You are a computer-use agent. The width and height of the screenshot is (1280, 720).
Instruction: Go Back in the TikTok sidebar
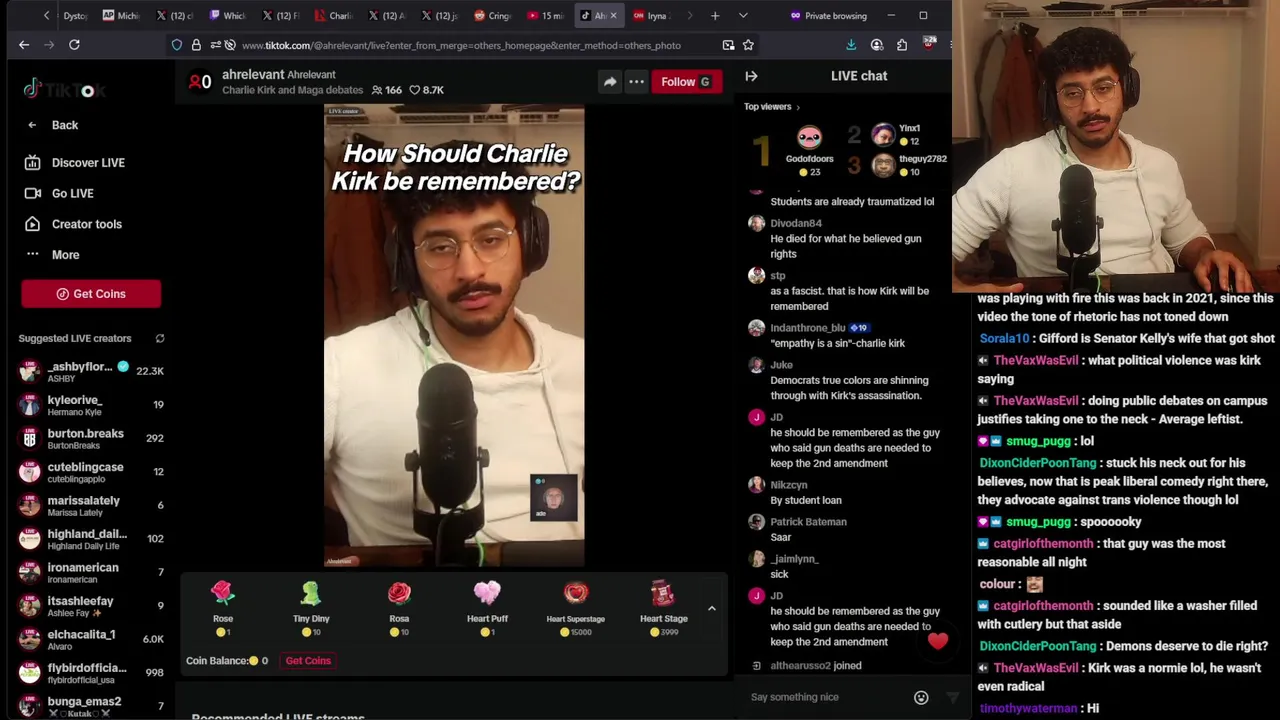pos(52,125)
